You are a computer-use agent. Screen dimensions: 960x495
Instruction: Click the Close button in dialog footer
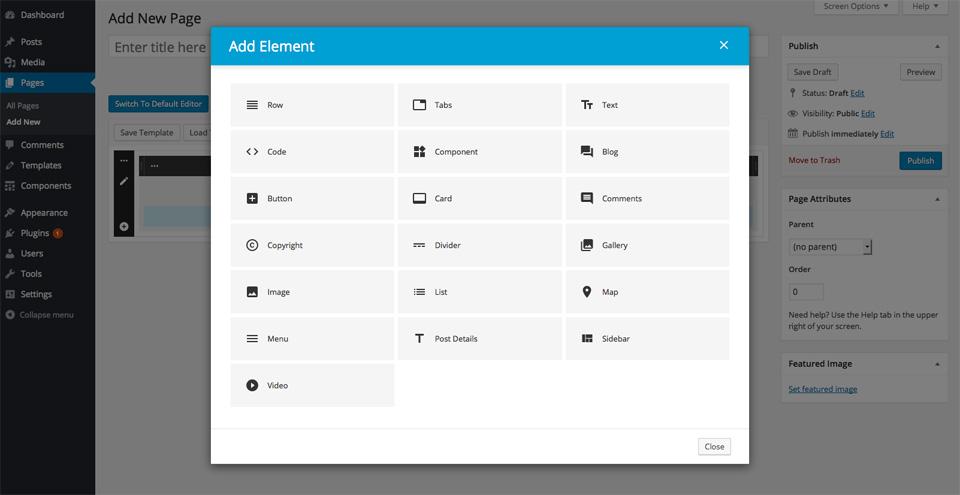coord(714,447)
